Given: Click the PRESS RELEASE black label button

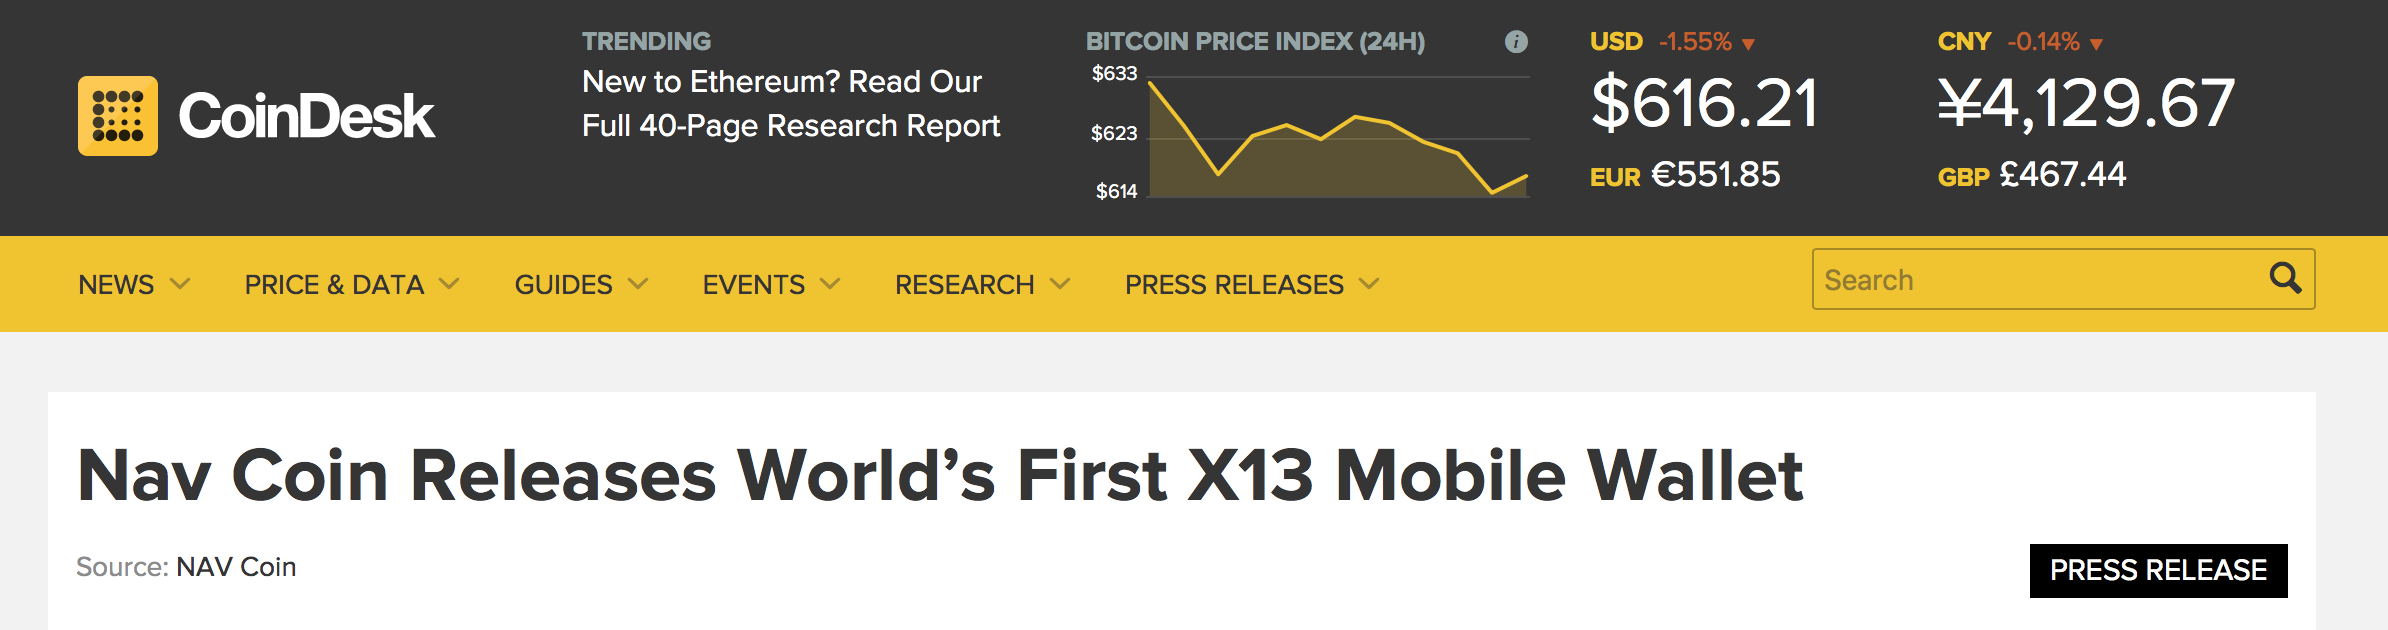Looking at the screenshot, I should pos(2158,571).
